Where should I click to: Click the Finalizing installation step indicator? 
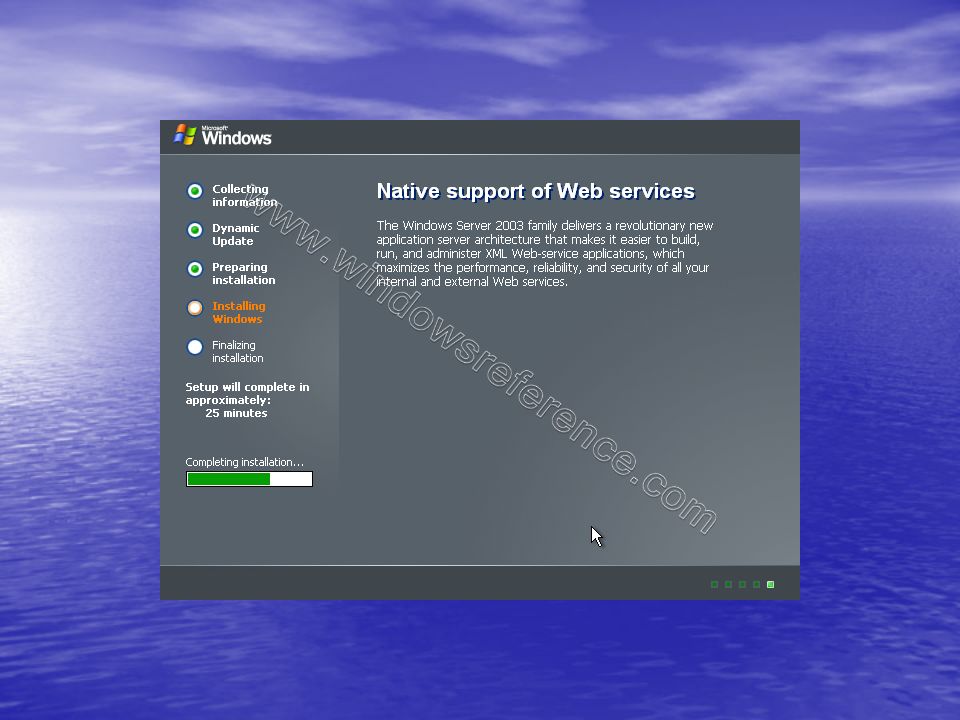[195, 347]
